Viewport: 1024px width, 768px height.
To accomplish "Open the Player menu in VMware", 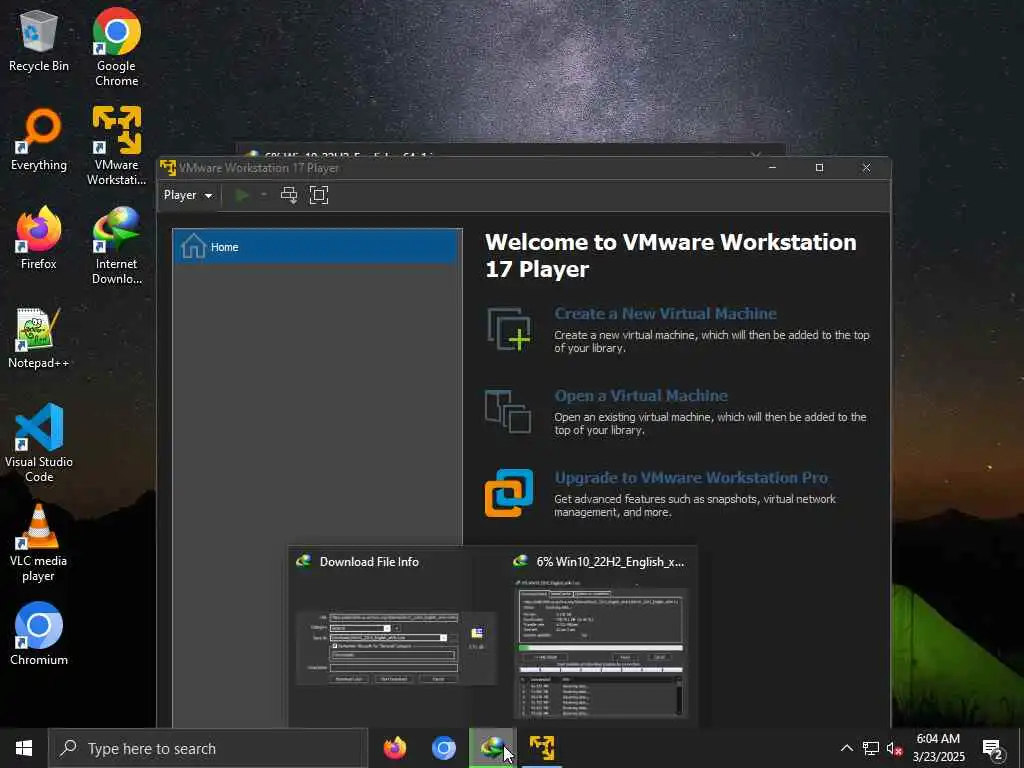I will point(188,195).
